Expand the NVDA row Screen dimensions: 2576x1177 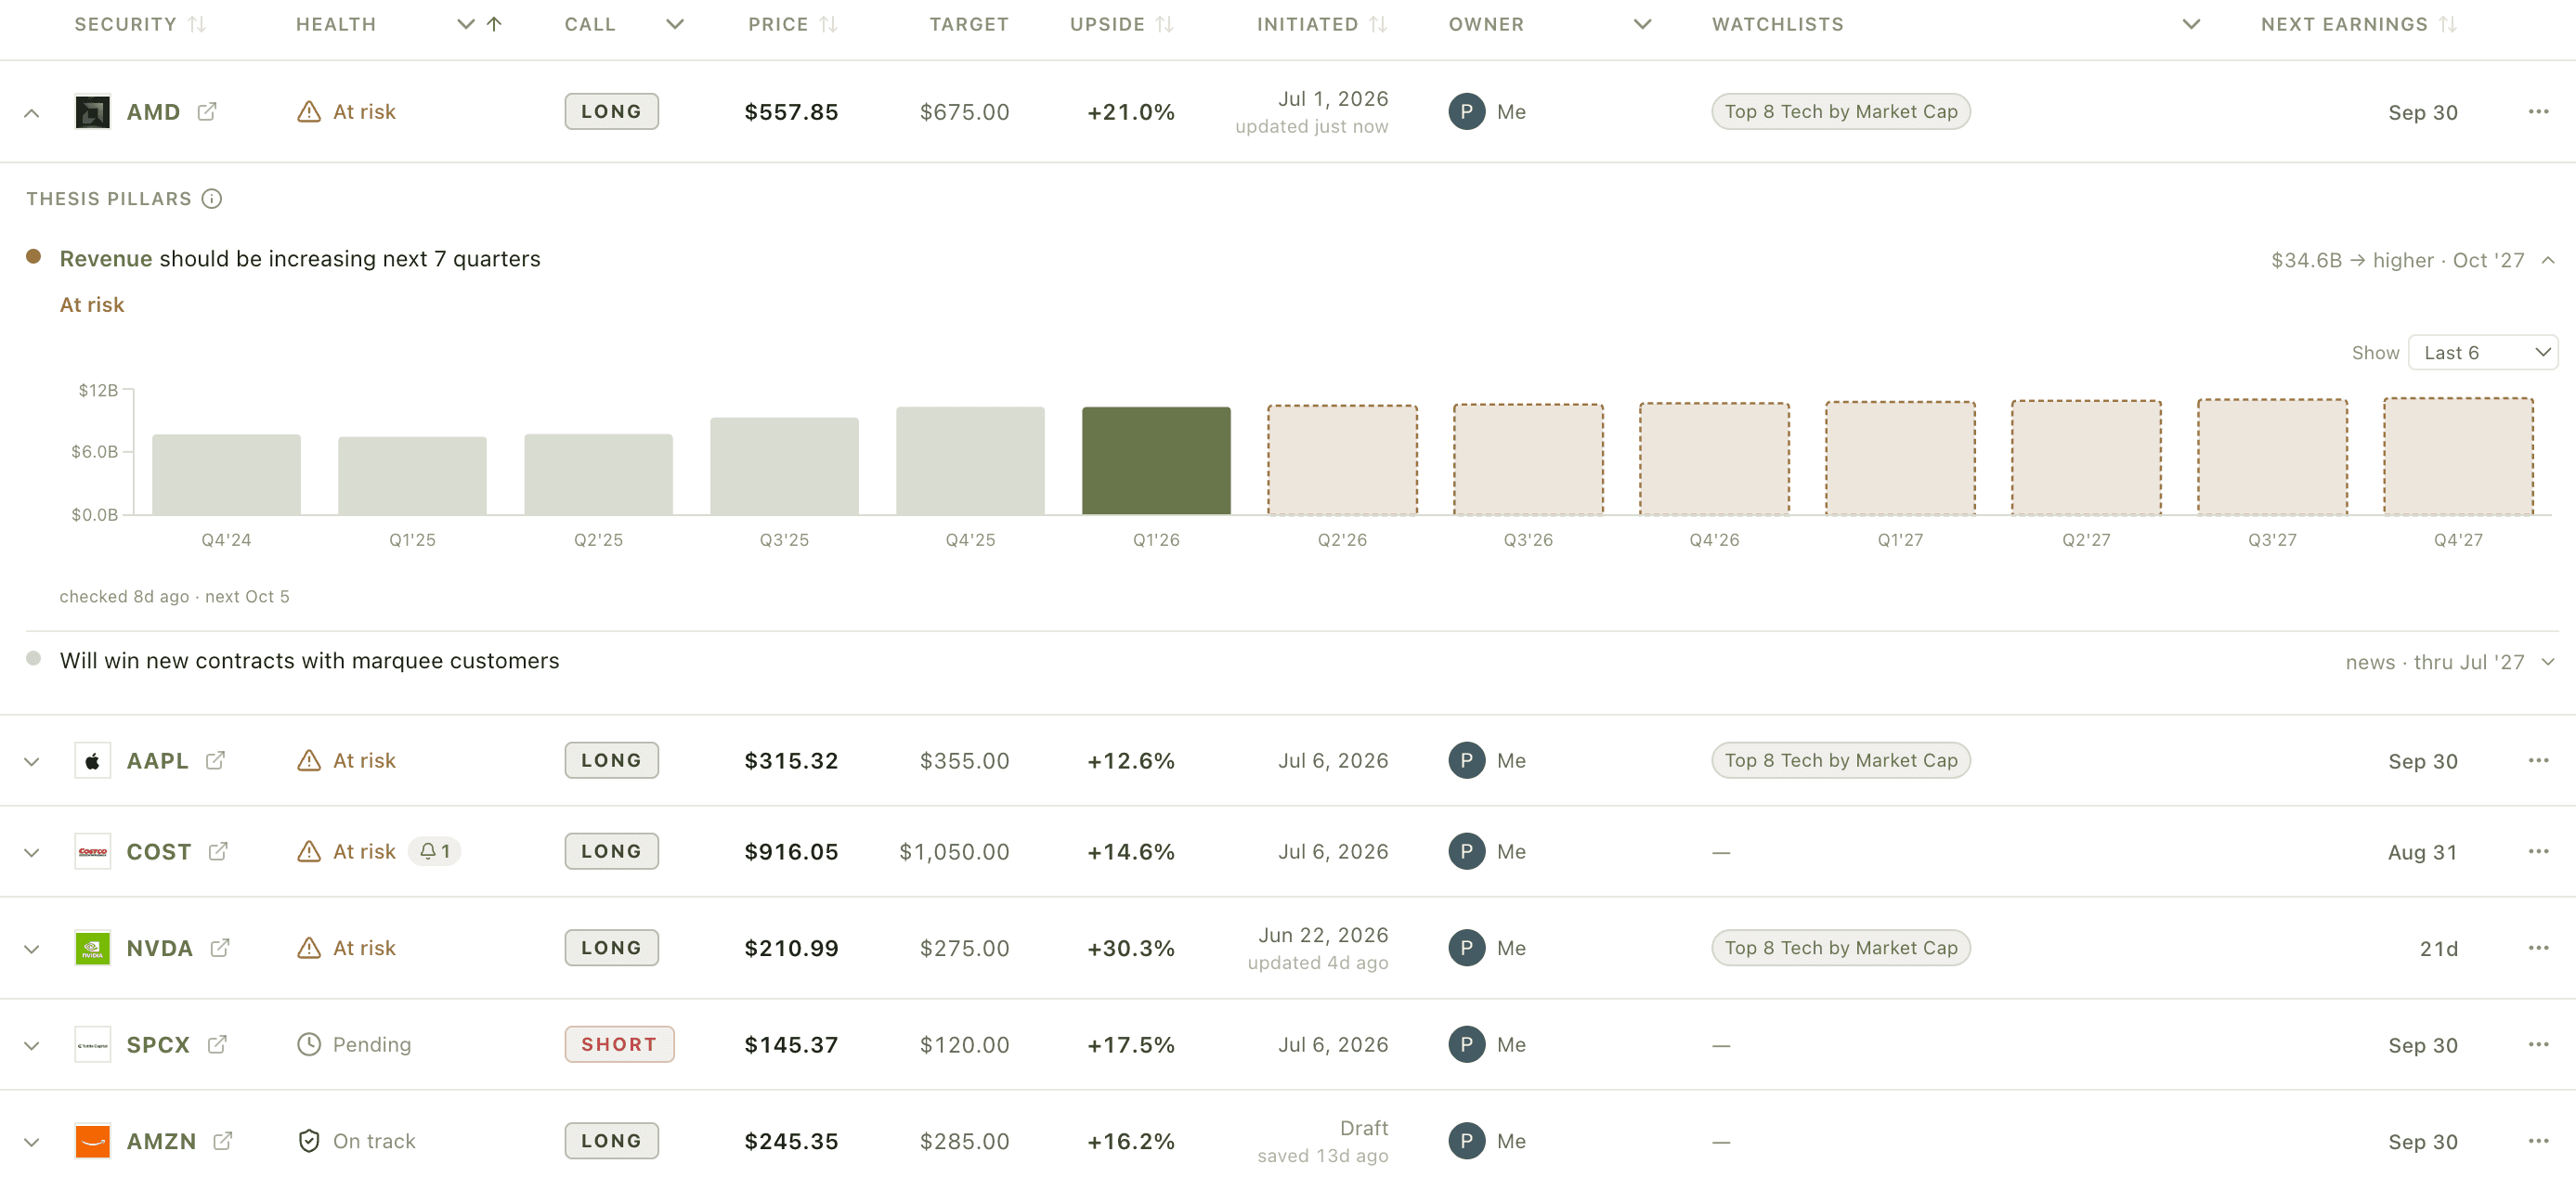click(x=32, y=948)
